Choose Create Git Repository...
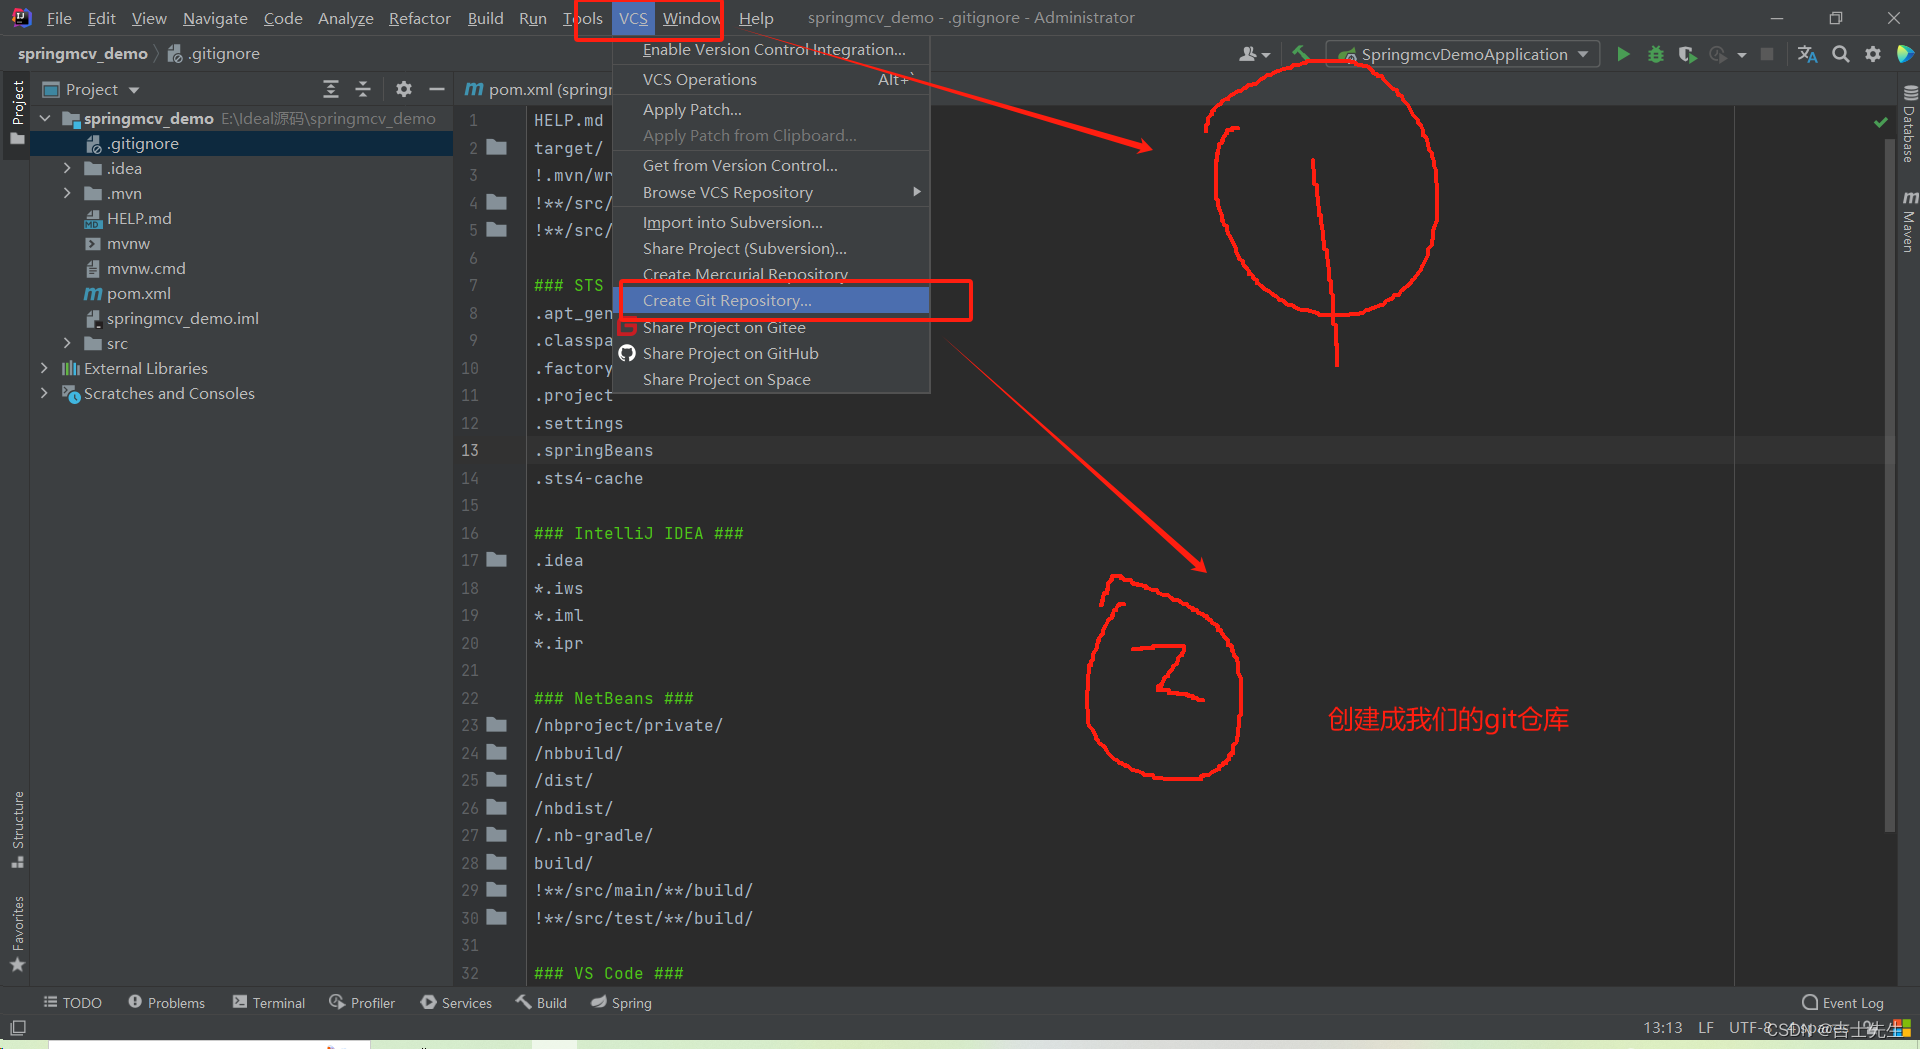Image resolution: width=1920 pixels, height=1049 pixels. click(x=771, y=300)
